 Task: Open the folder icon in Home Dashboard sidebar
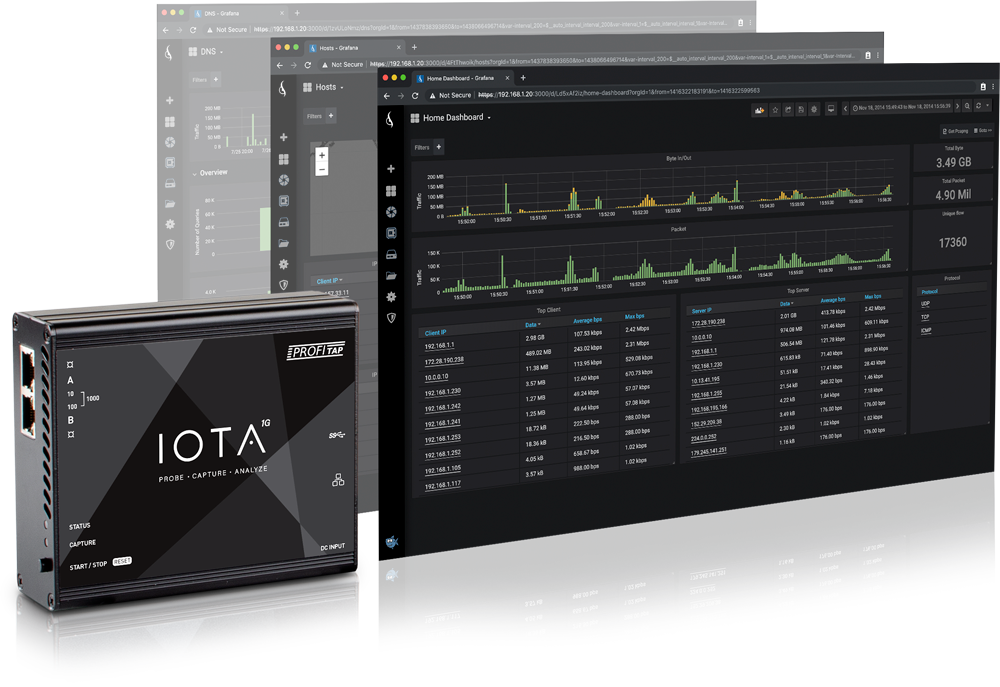(391, 276)
